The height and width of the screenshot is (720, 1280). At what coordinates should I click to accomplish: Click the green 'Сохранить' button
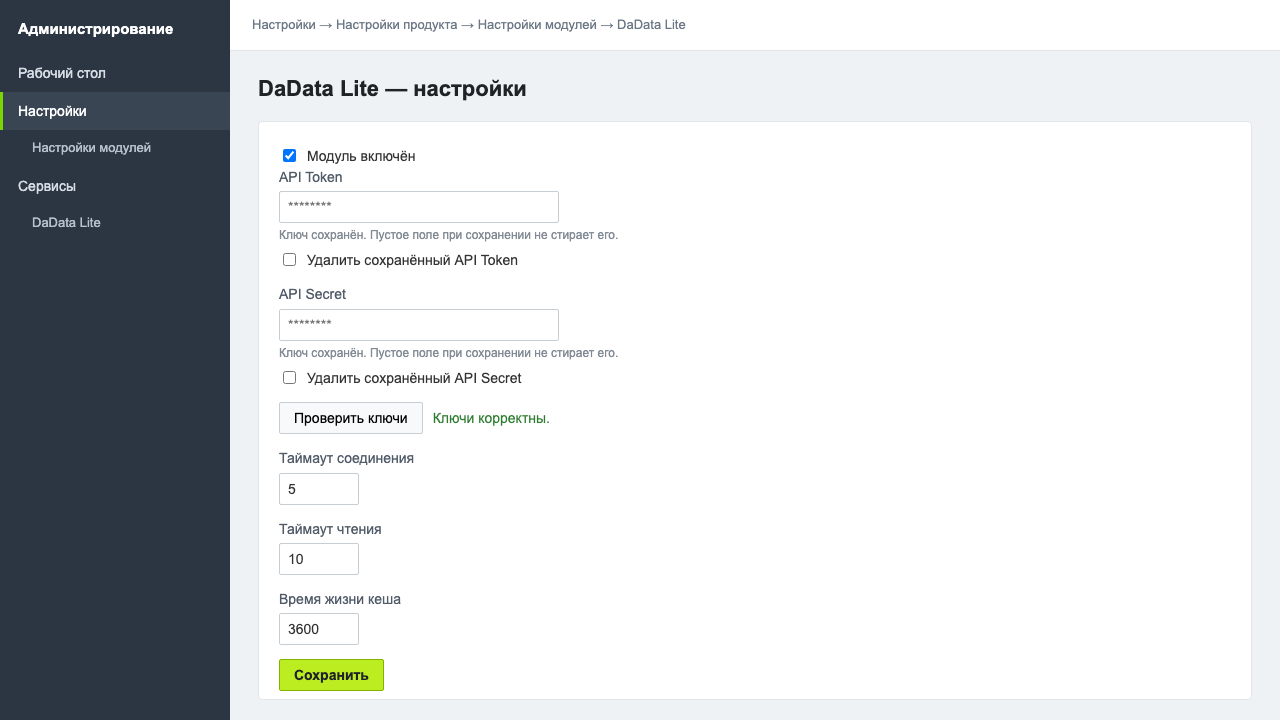331,675
